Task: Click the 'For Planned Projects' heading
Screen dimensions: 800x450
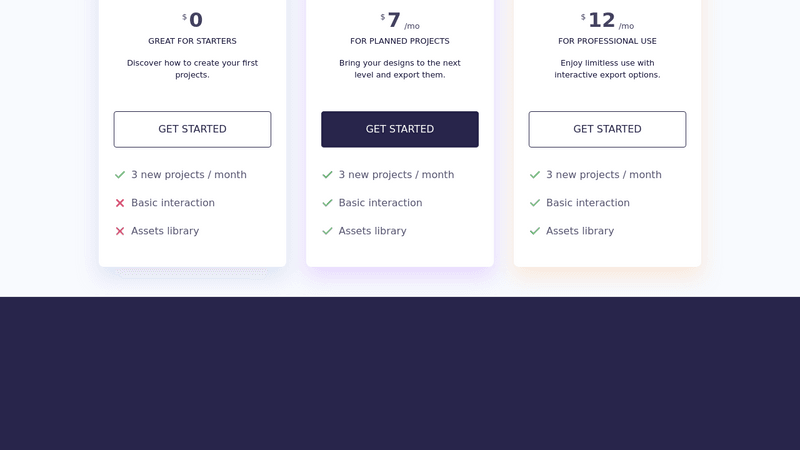Action: click(400, 41)
